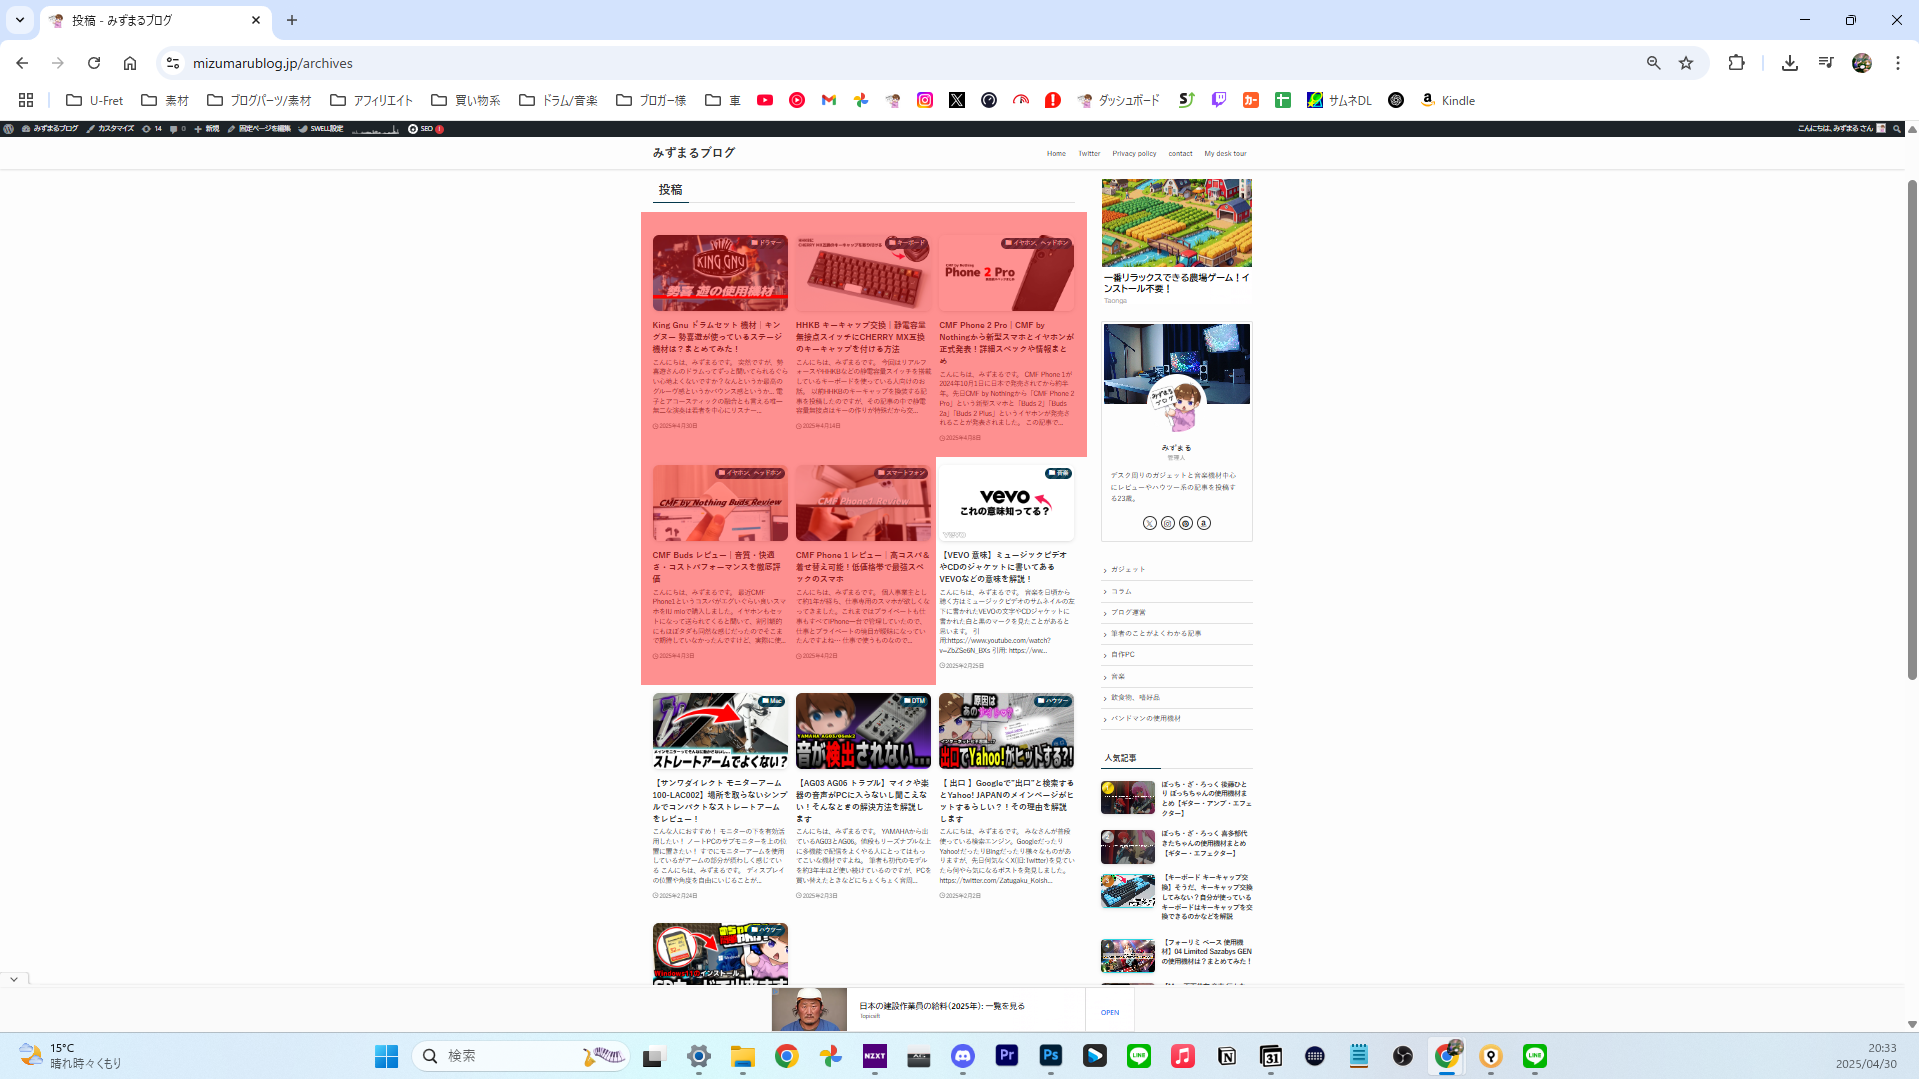
Task: Open the SEO item in admin bar
Action: (426, 129)
